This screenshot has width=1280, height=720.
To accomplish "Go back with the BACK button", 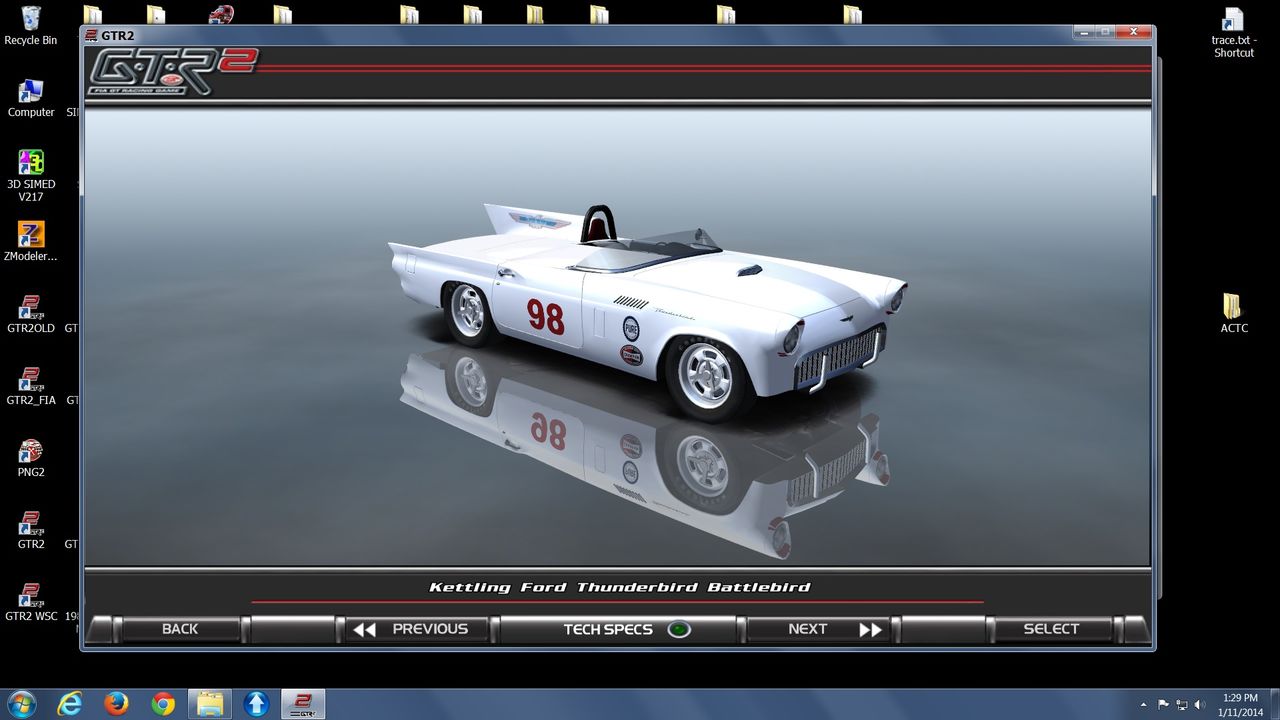I will tap(180, 629).
